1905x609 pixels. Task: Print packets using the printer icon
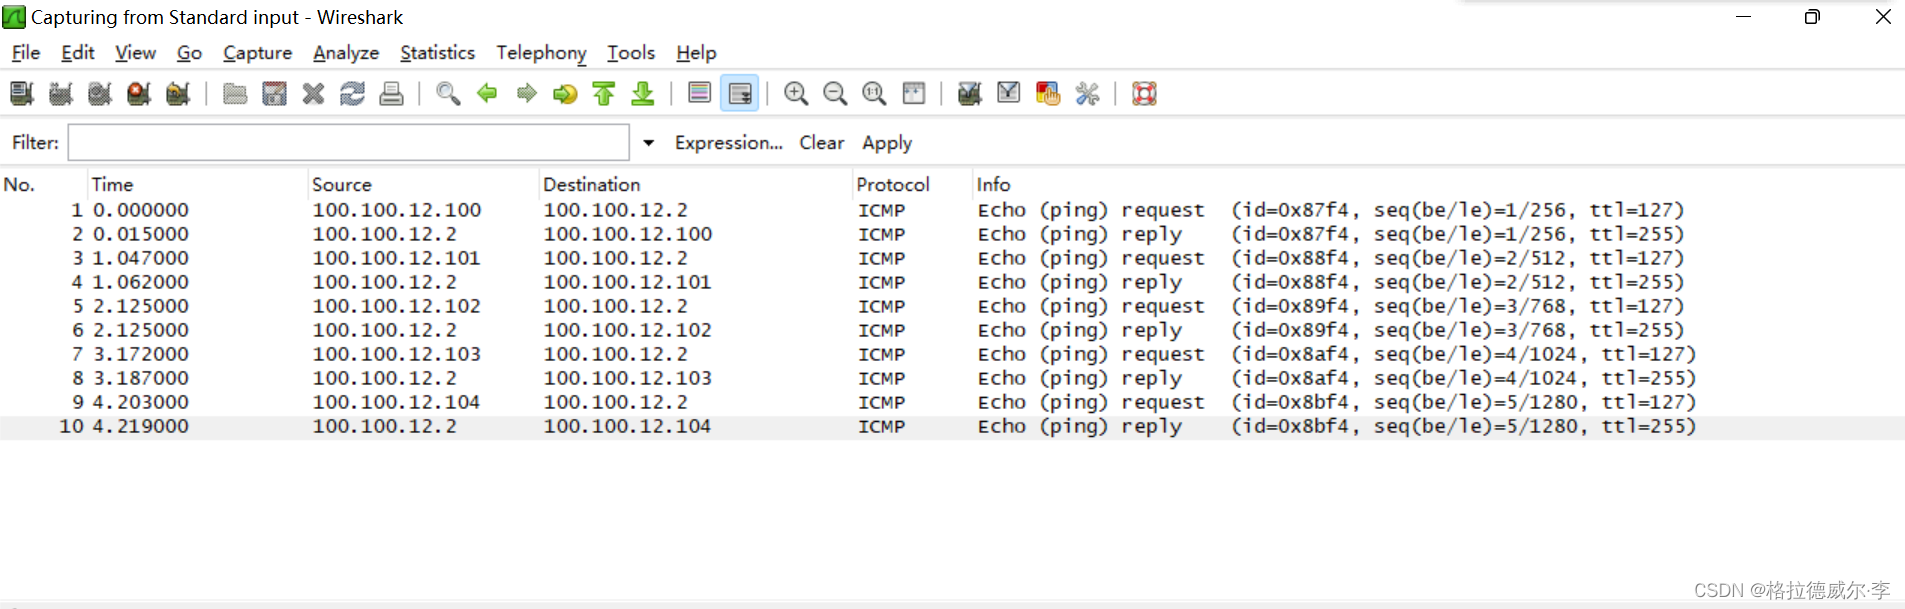[391, 94]
